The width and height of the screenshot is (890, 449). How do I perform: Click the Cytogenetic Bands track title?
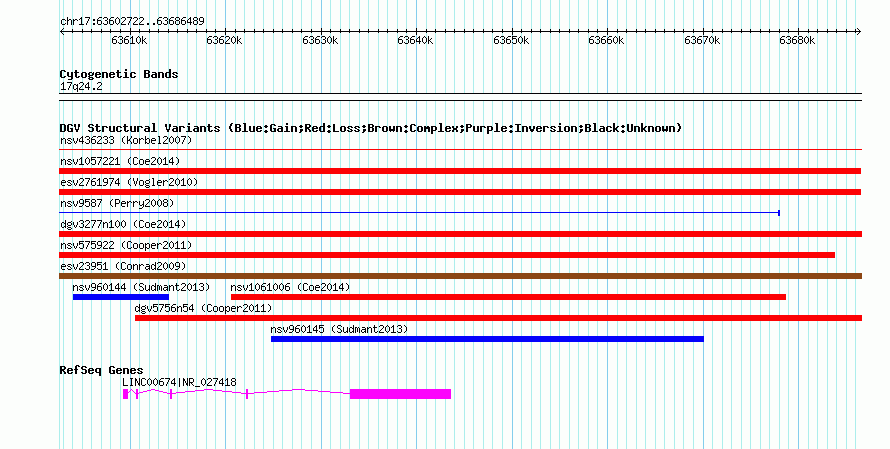click(119, 74)
